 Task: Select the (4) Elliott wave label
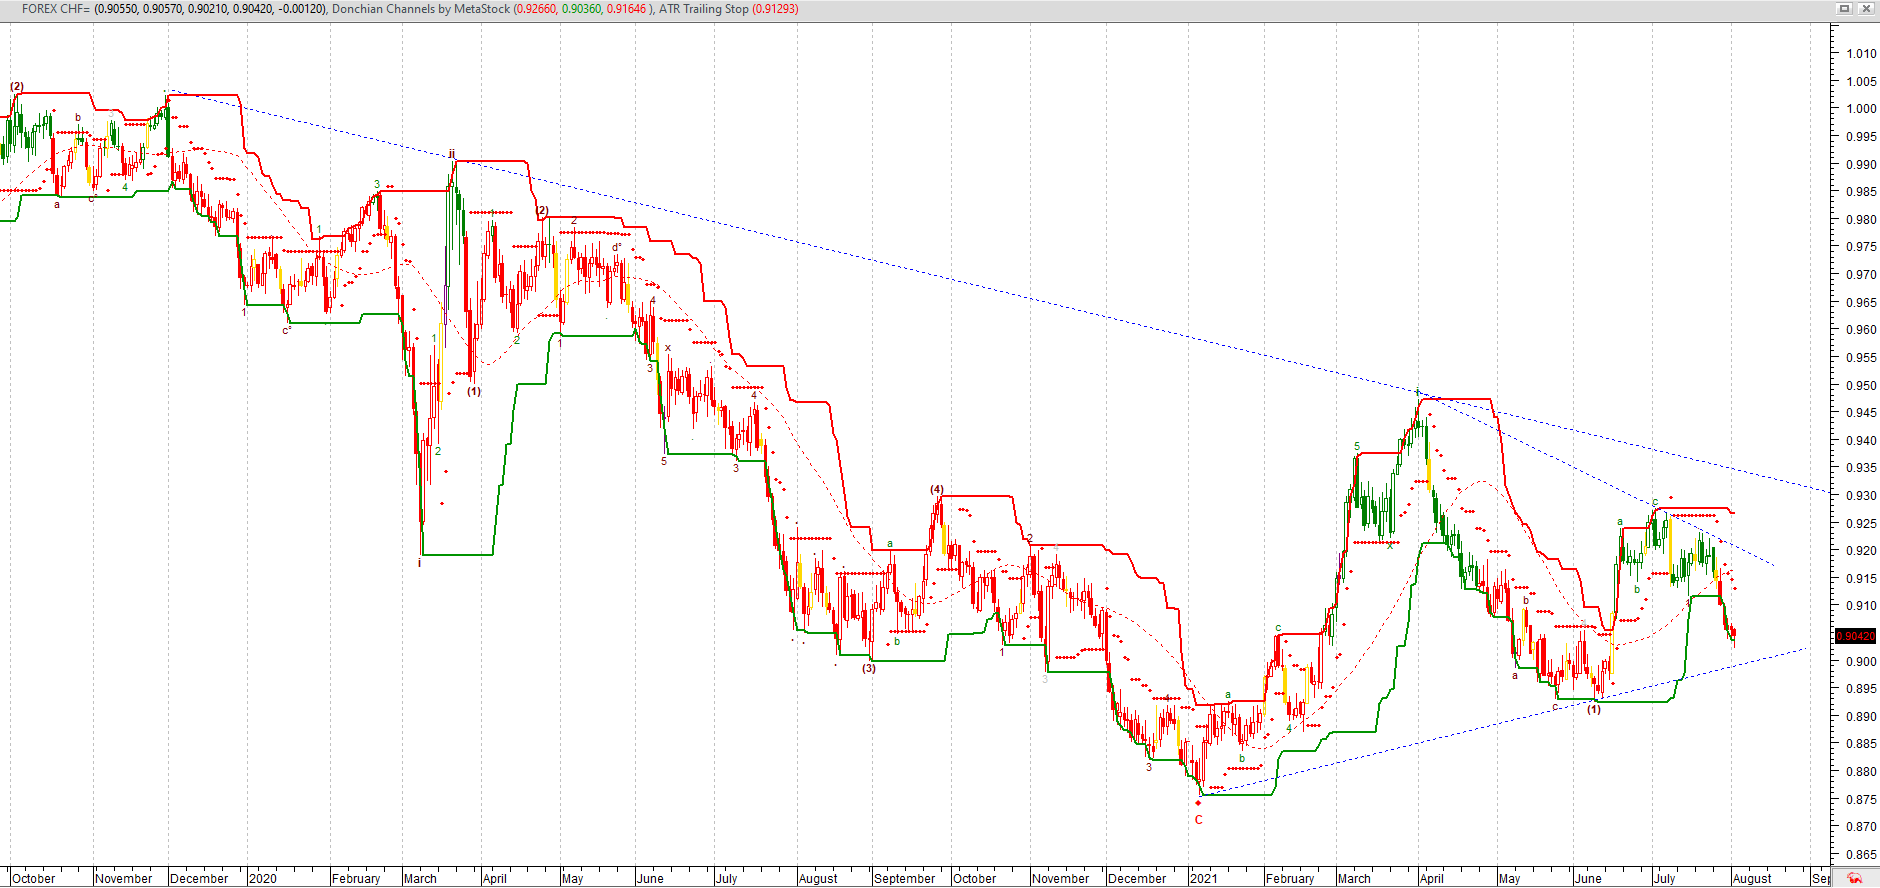click(x=937, y=489)
